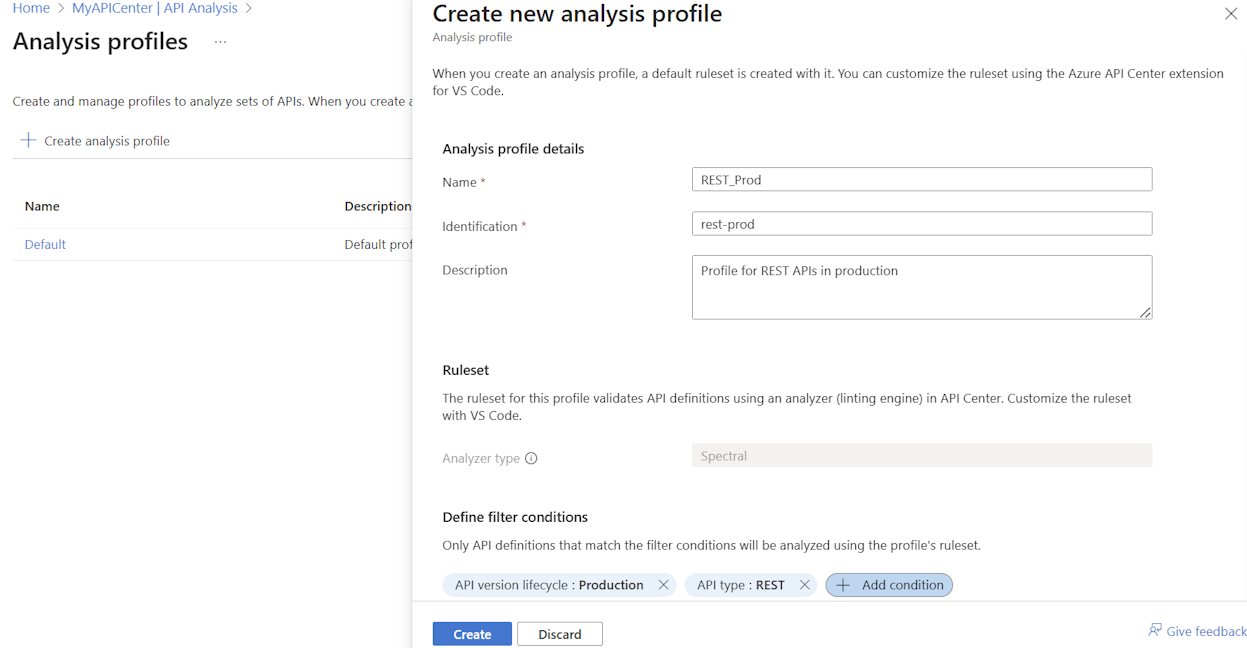Select the Production lifecycle filter chip
The image size is (1247, 648).
pos(550,584)
